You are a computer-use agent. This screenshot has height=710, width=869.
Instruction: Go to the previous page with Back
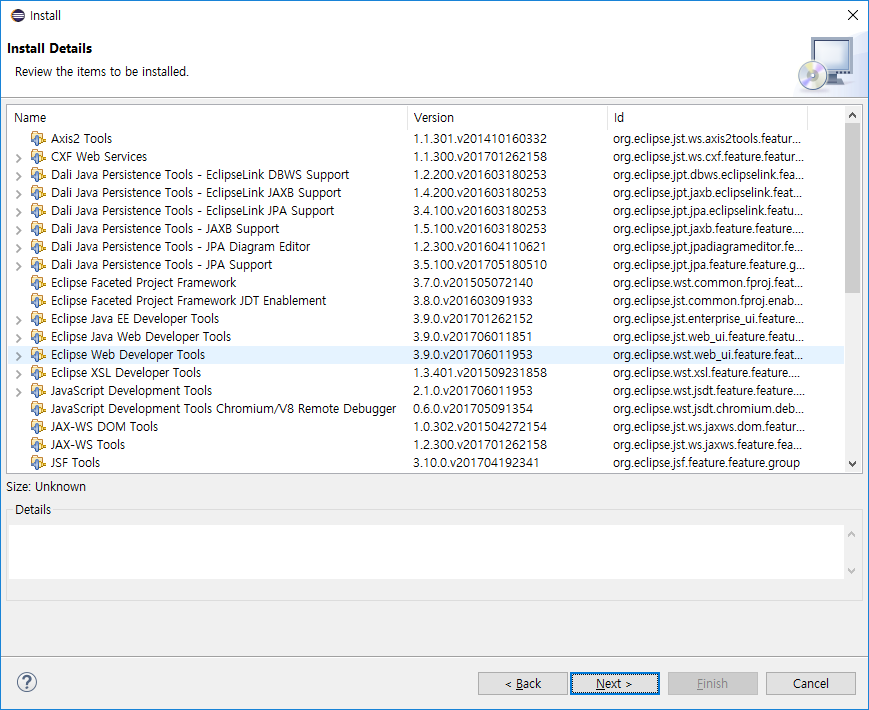[523, 683]
